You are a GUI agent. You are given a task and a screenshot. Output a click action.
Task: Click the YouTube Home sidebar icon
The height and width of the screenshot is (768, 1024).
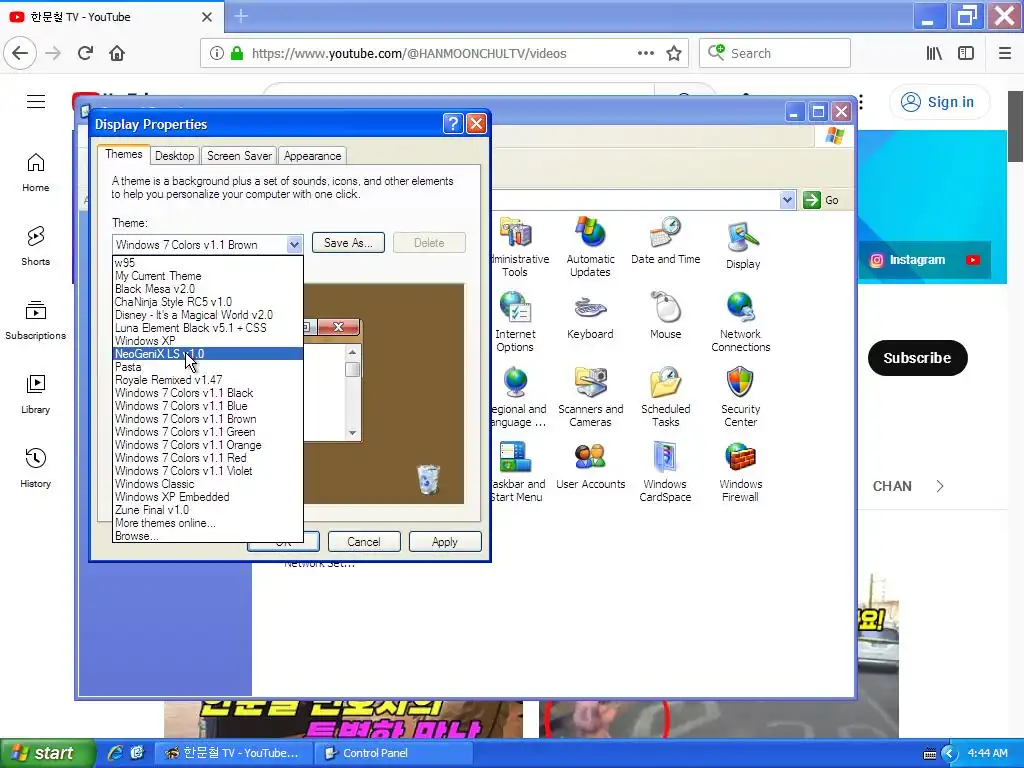[36, 172]
